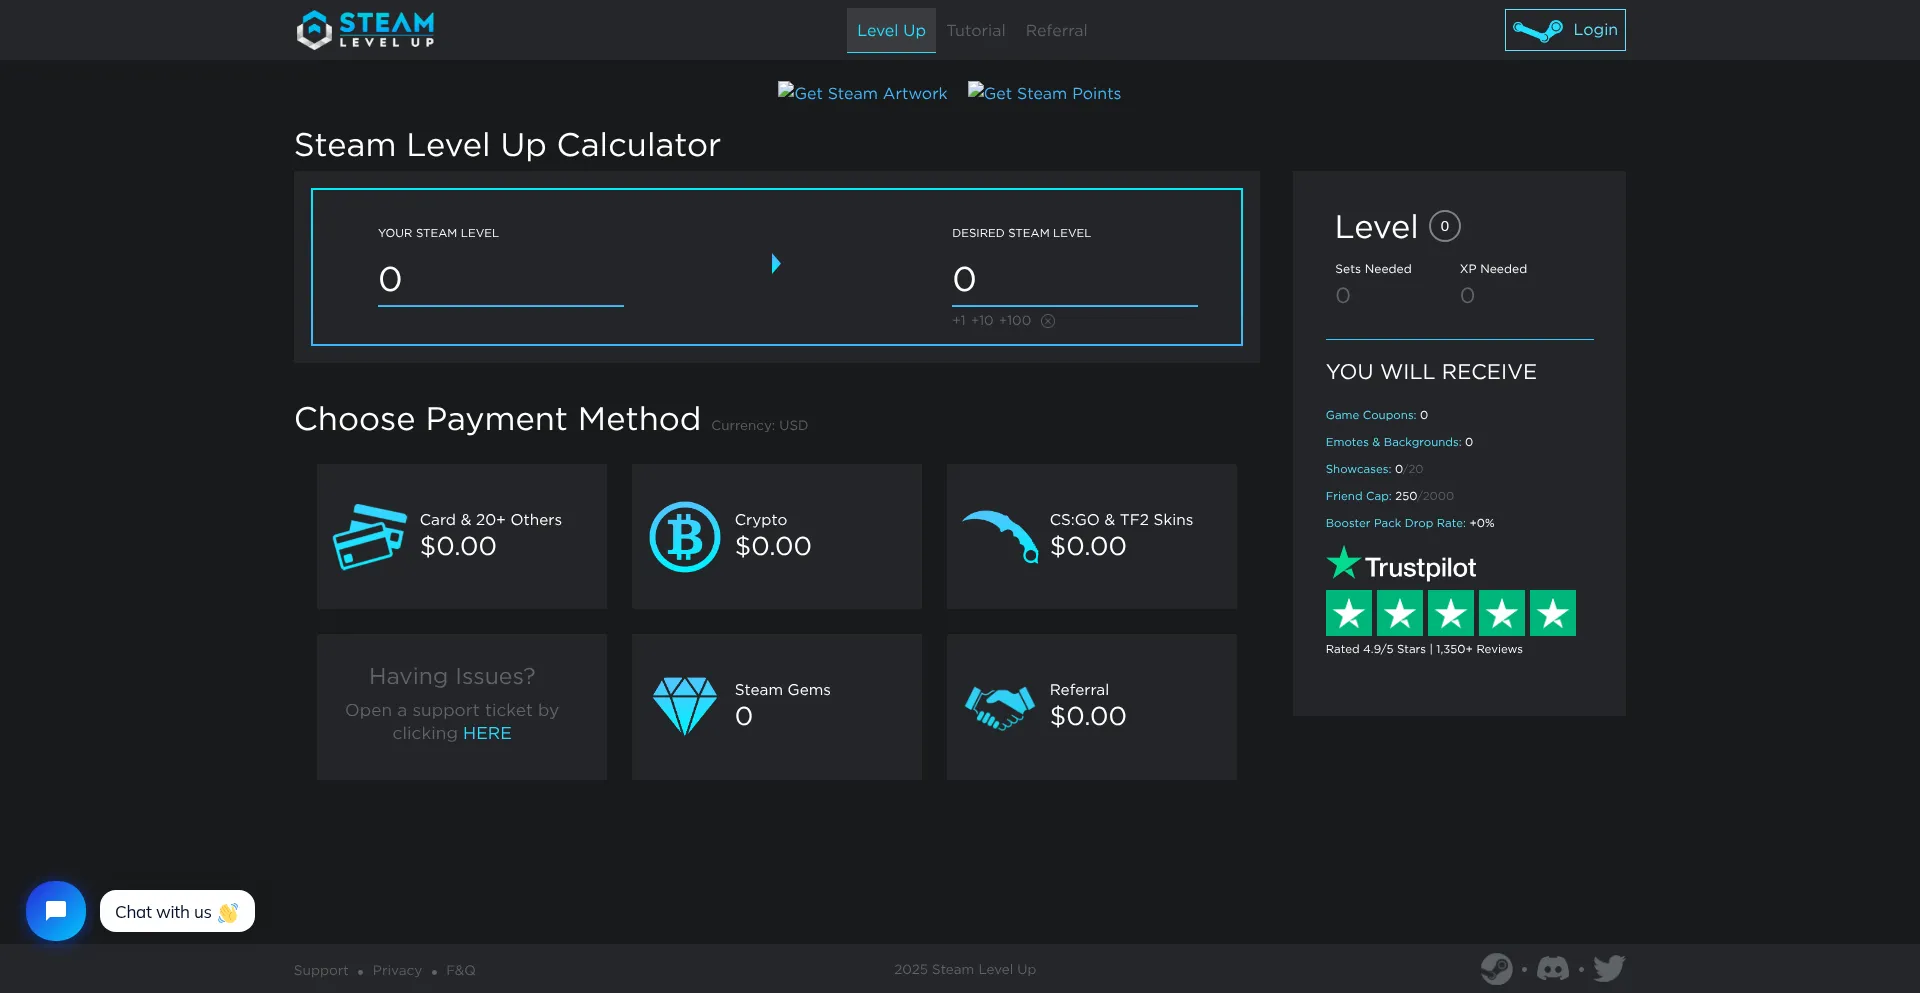The image size is (1920, 993).
Task: Open the Get Steam Points link
Action: pyautogui.click(x=1045, y=93)
